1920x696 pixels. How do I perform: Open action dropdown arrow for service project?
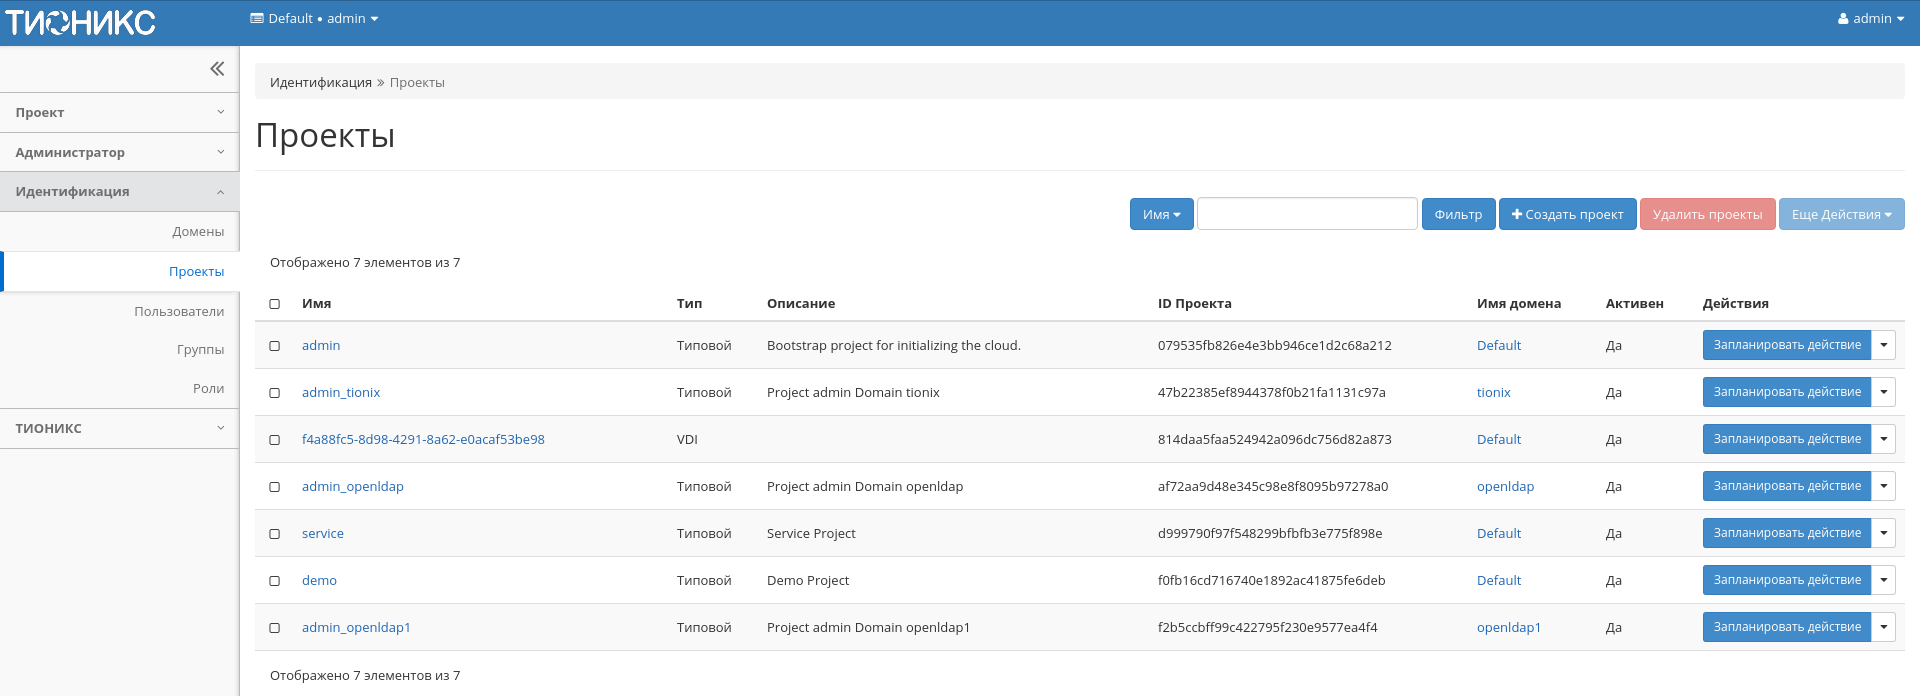point(1883,533)
